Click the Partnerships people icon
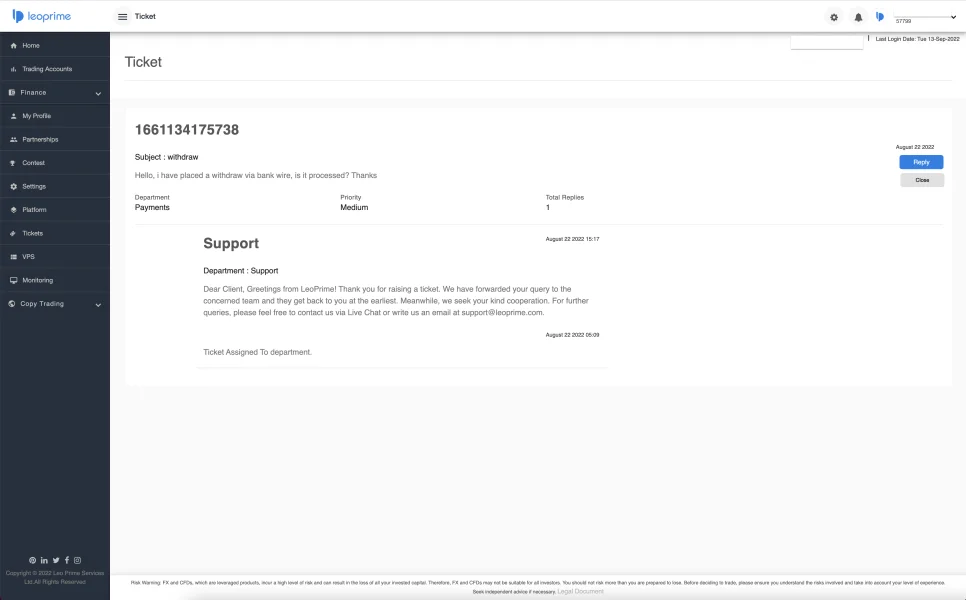This screenshot has width=966, height=600. coord(14,139)
